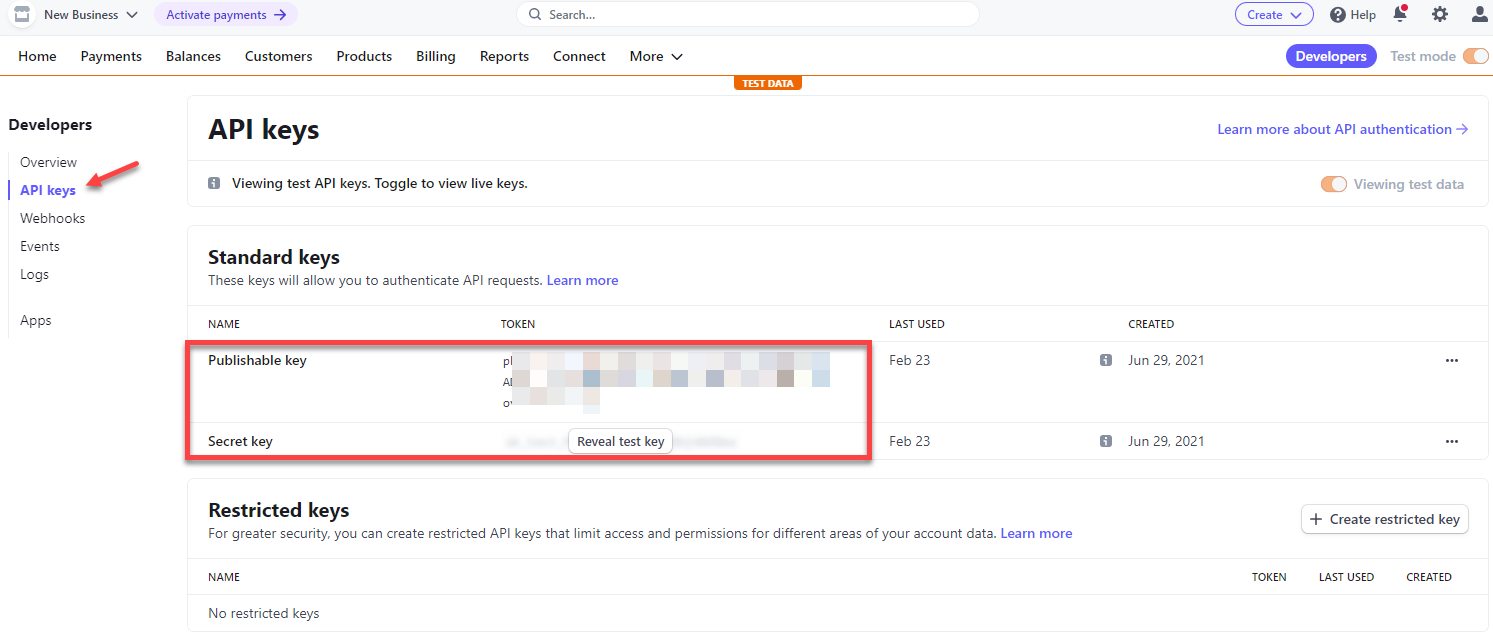This screenshot has width=1493, height=637.
Task: Click Activate payments button
Action: [x=226, y=15]
